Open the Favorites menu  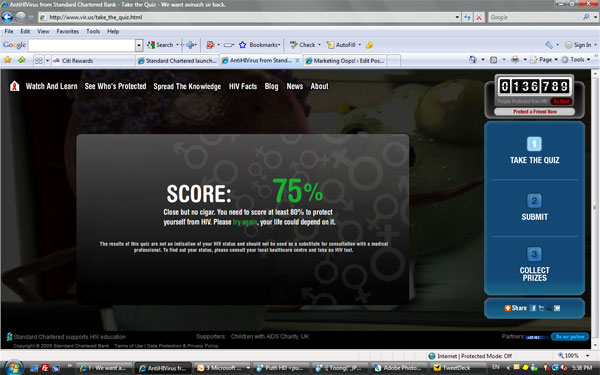point(68,31)
